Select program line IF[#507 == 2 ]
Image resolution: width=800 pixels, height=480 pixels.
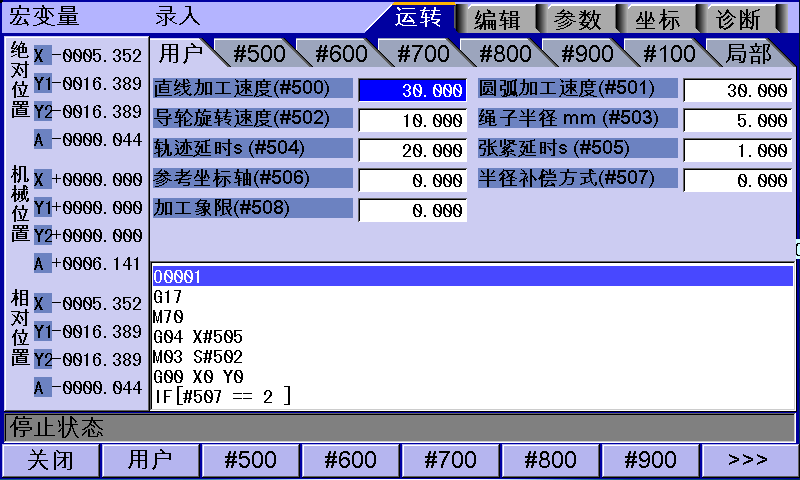472,396
